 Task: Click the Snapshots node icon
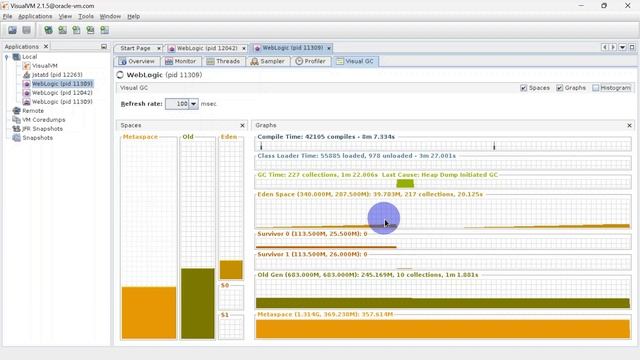(x=16, y=138)
